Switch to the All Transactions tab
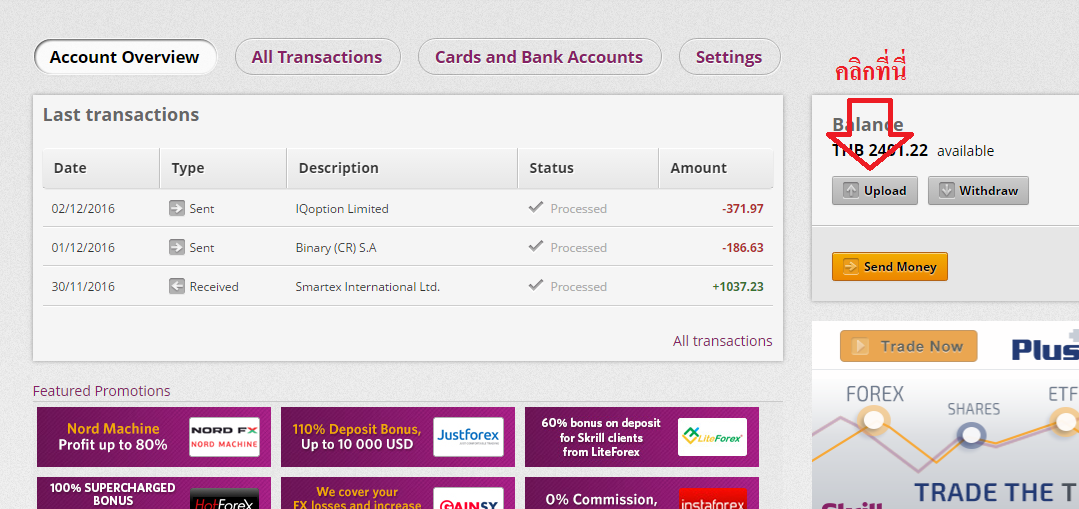 point(317,57)
